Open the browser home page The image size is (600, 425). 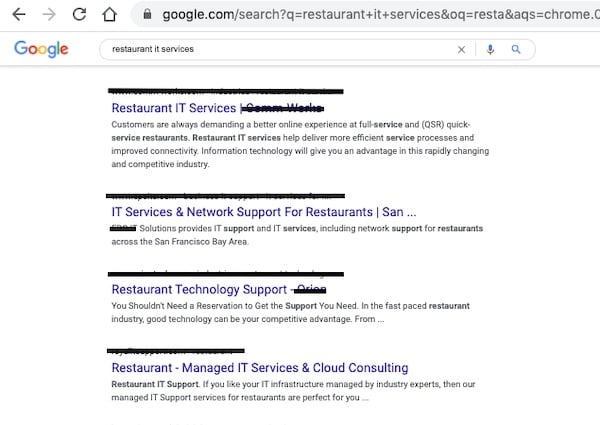pyautogui.click(x=110, y=15)
